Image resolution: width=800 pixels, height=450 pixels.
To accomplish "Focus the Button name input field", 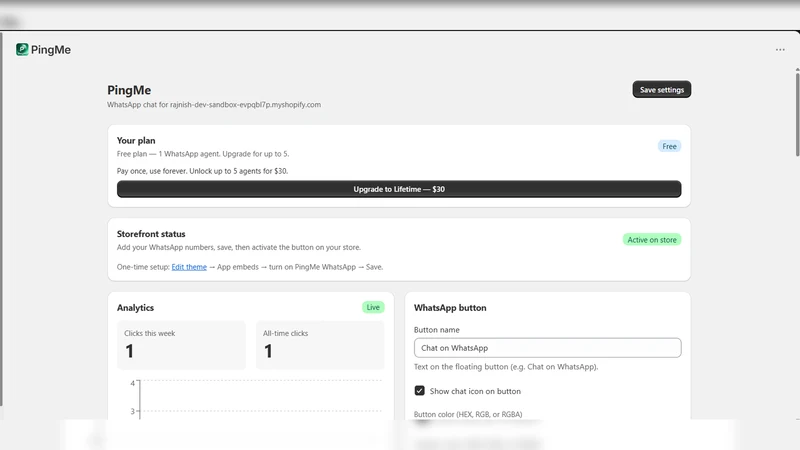I will click(547, 347).
